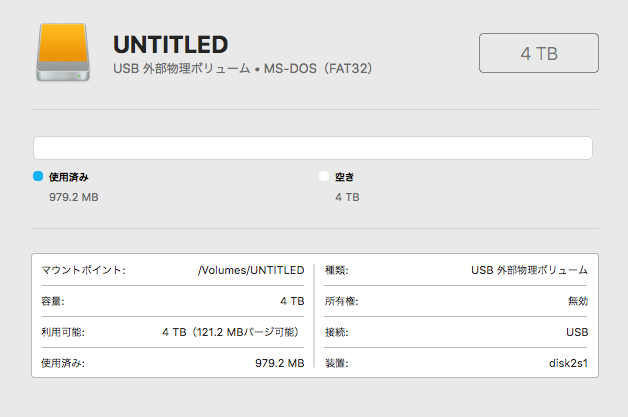Screen dimensions: 628x417
Task: Click the 4 TB text under 空き legend
Action: click(x=347, y=197)
